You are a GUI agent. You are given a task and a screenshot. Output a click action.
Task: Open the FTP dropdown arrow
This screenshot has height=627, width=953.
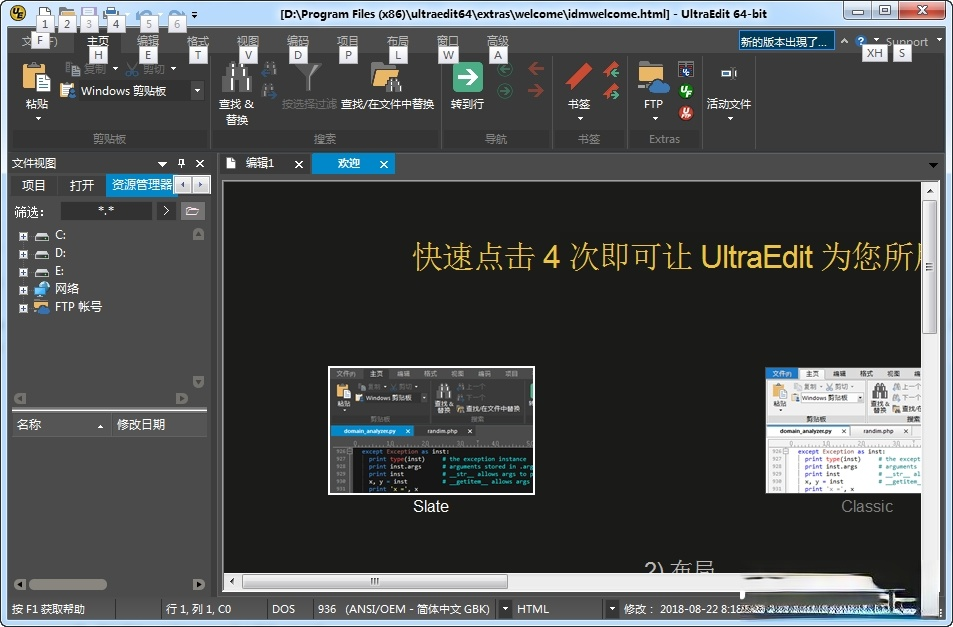(x=655, y=118)
